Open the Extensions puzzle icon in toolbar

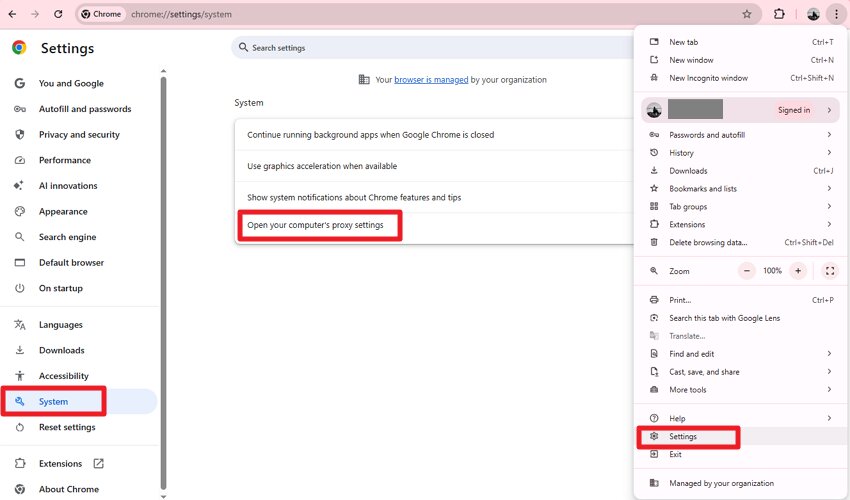[779, 14]
